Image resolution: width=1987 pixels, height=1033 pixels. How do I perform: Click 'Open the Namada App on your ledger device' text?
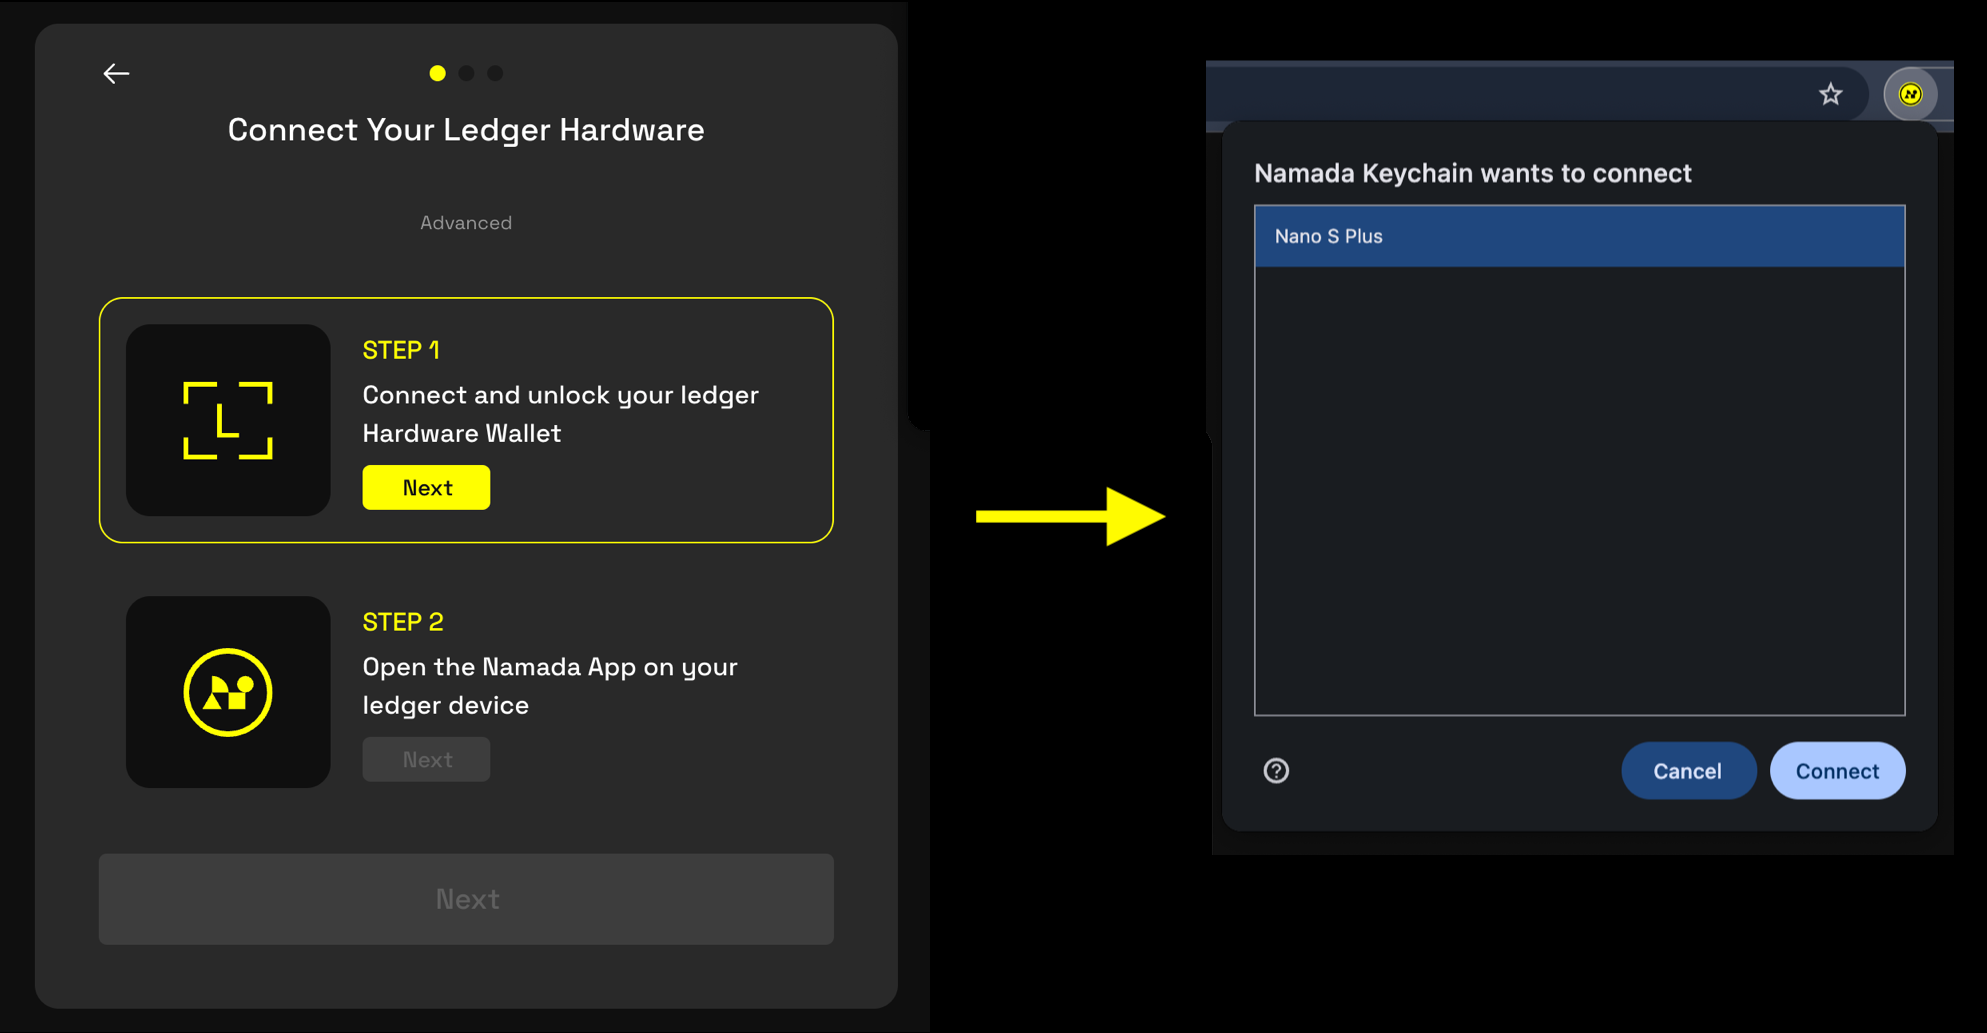(550, 686)
